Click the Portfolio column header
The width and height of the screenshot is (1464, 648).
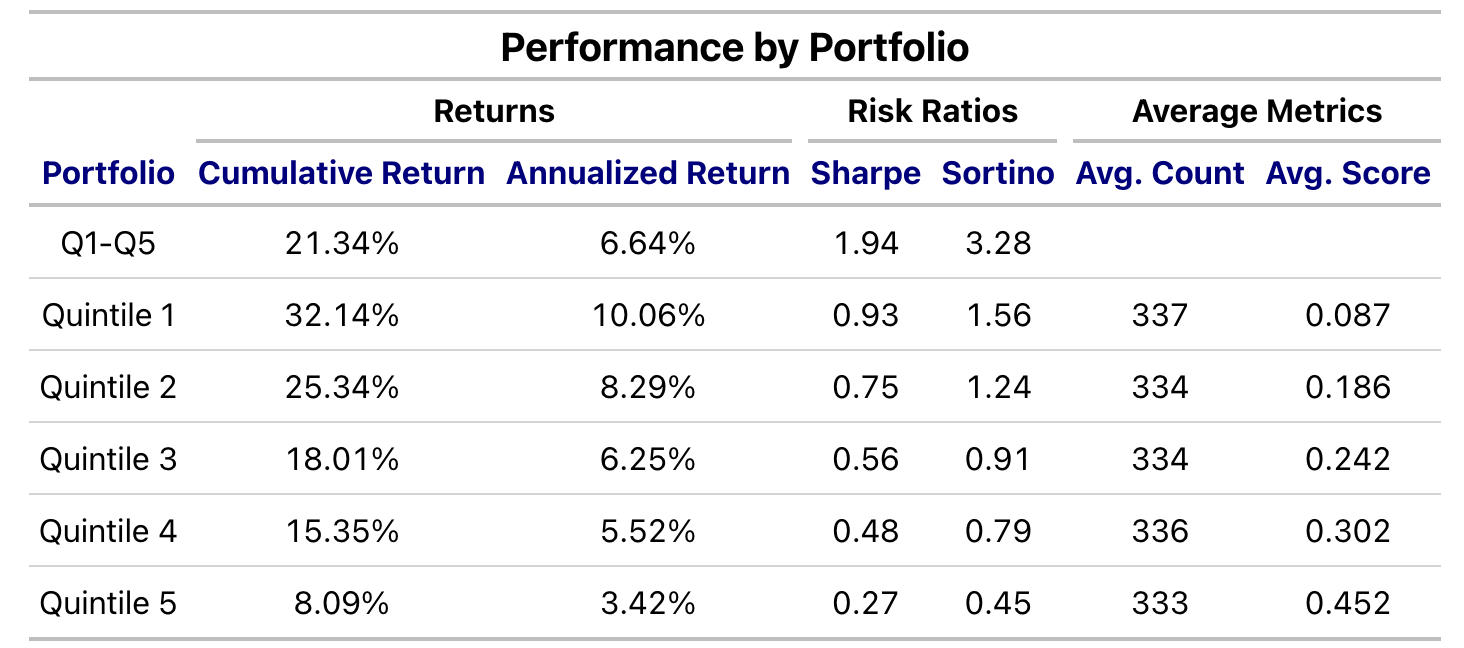[108, 173]
